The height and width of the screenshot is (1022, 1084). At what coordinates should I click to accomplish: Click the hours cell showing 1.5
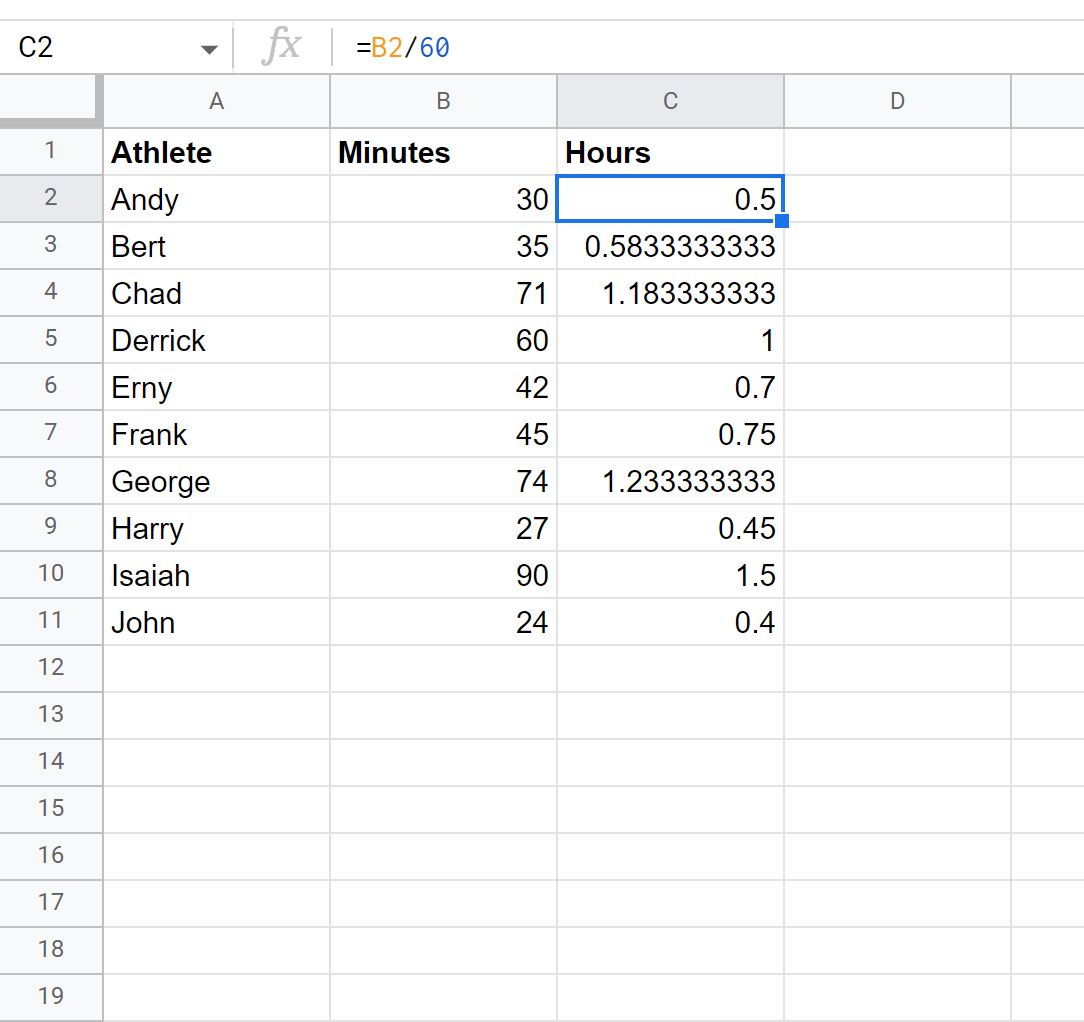pyautogui.click(x=670, y=575)
